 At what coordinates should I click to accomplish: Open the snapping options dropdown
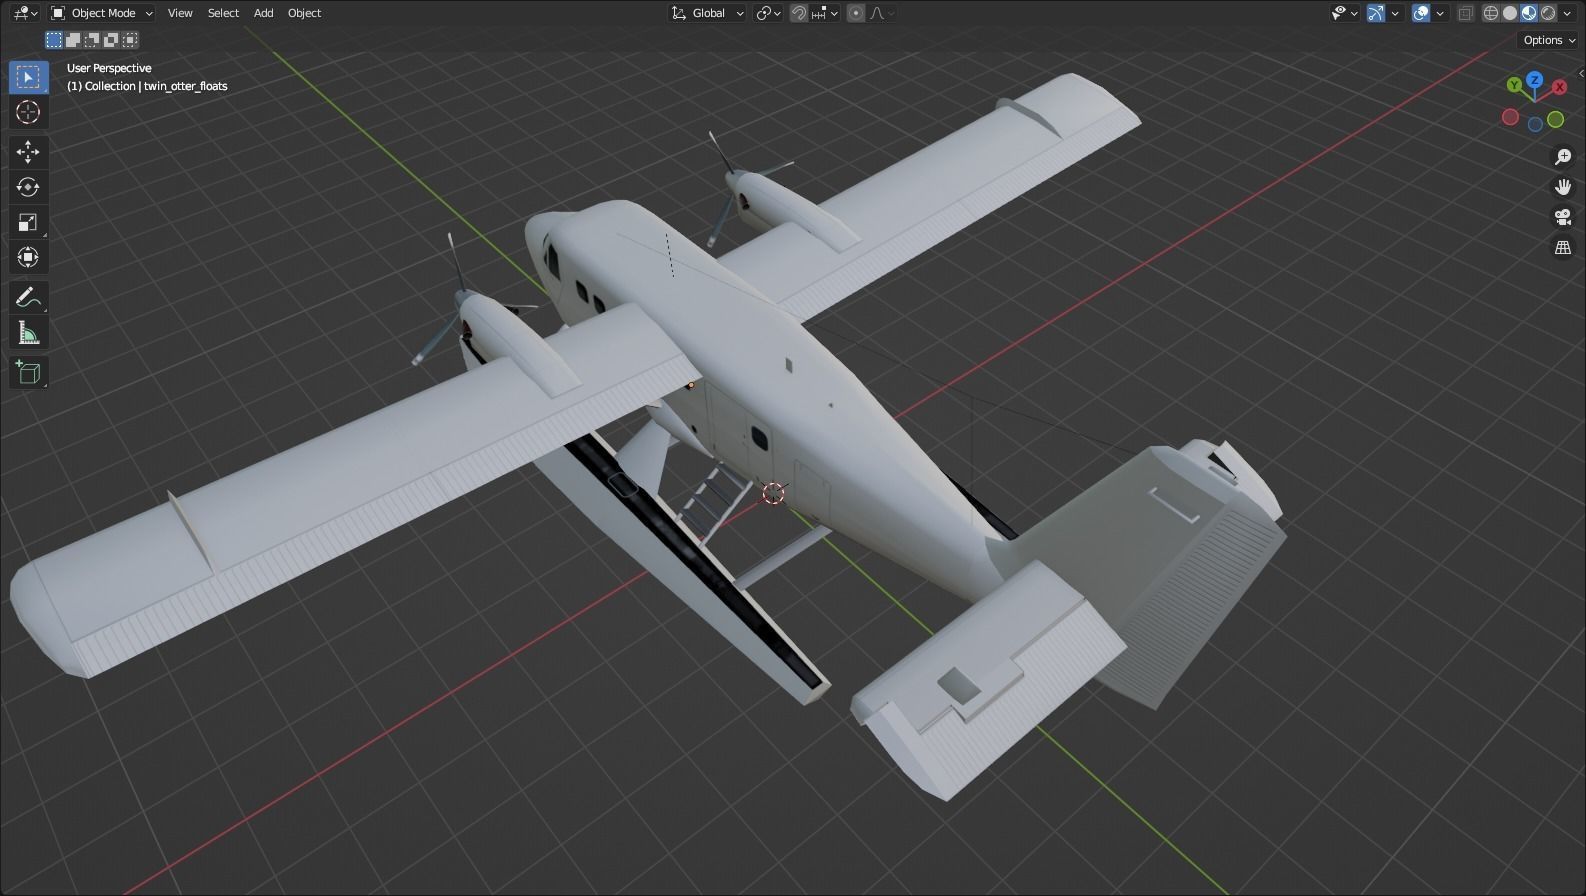pyautogui.click(x=826, y=13)
